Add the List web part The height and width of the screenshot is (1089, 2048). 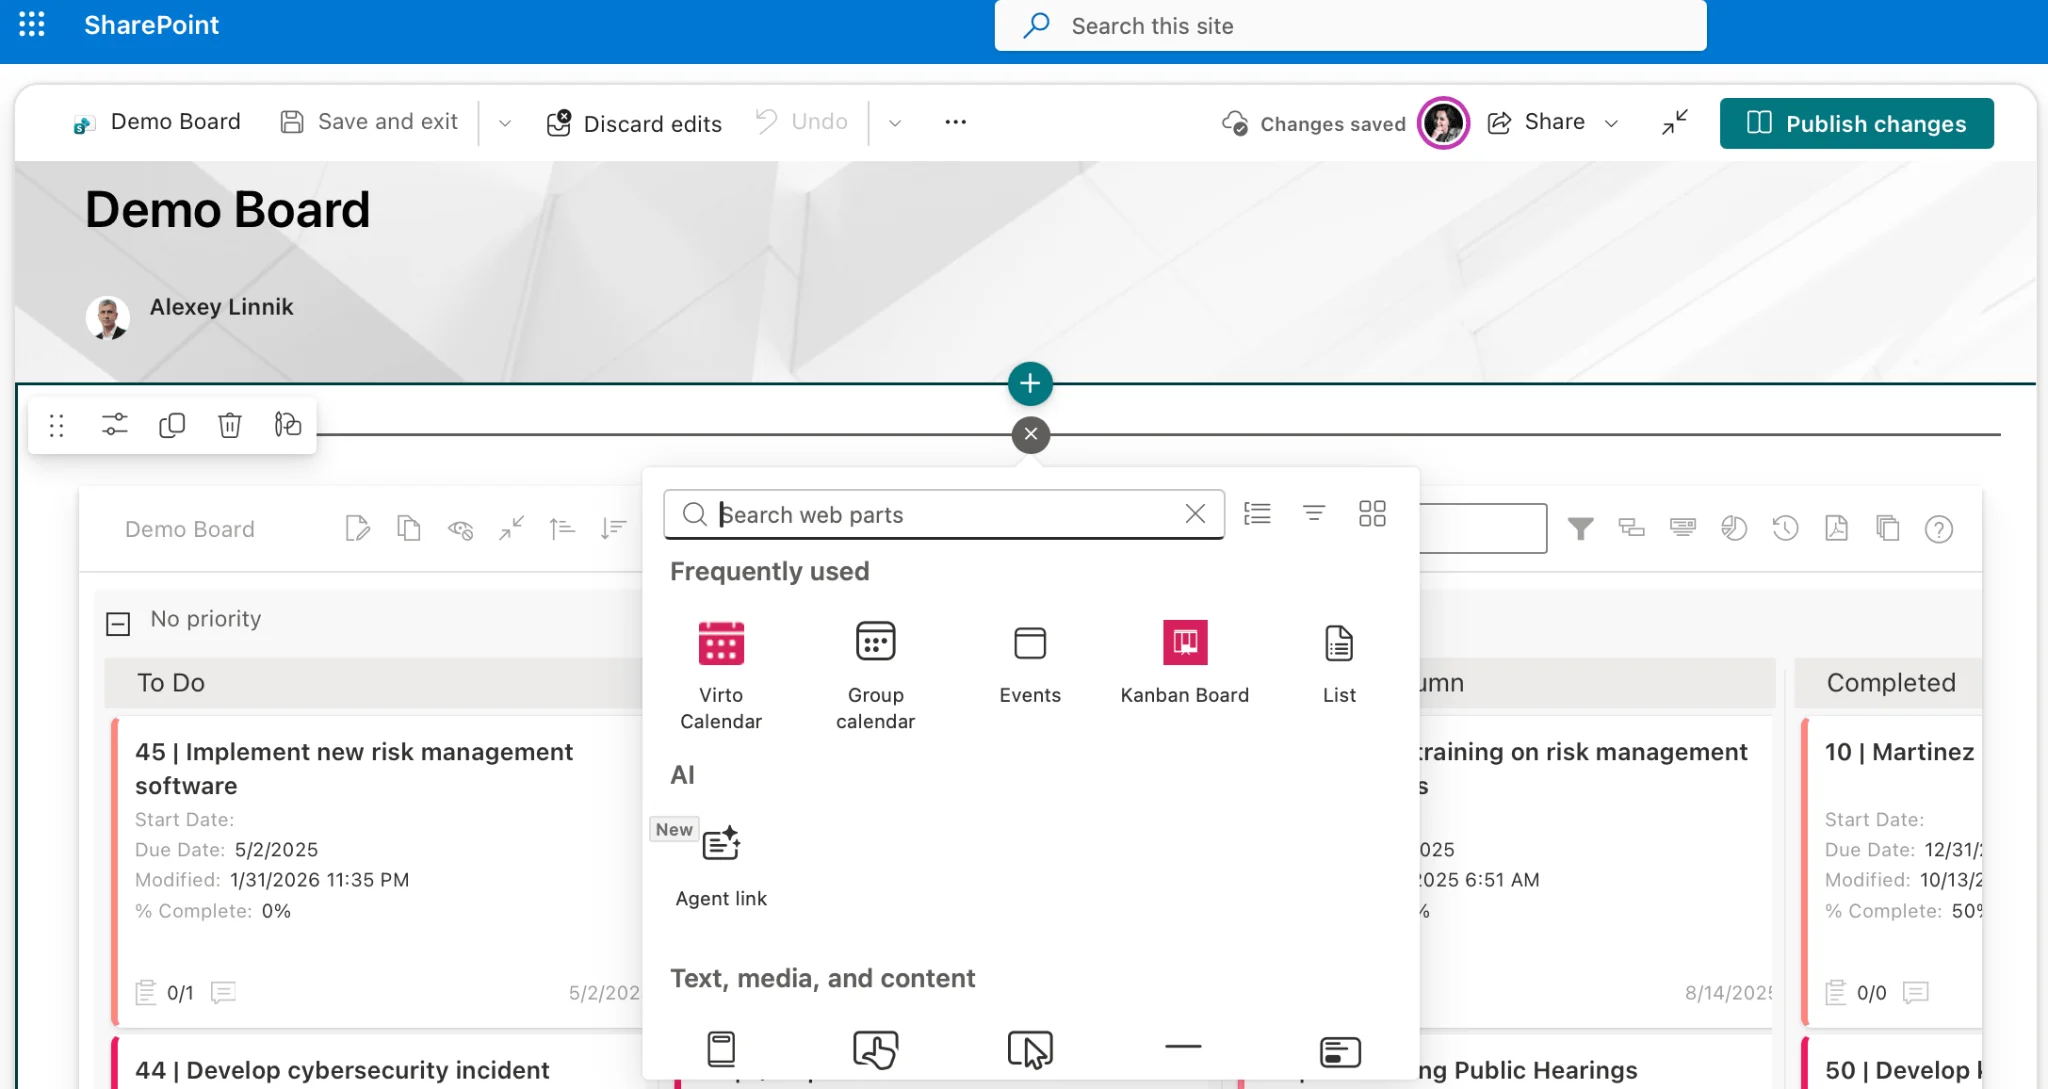point(1339,663)
